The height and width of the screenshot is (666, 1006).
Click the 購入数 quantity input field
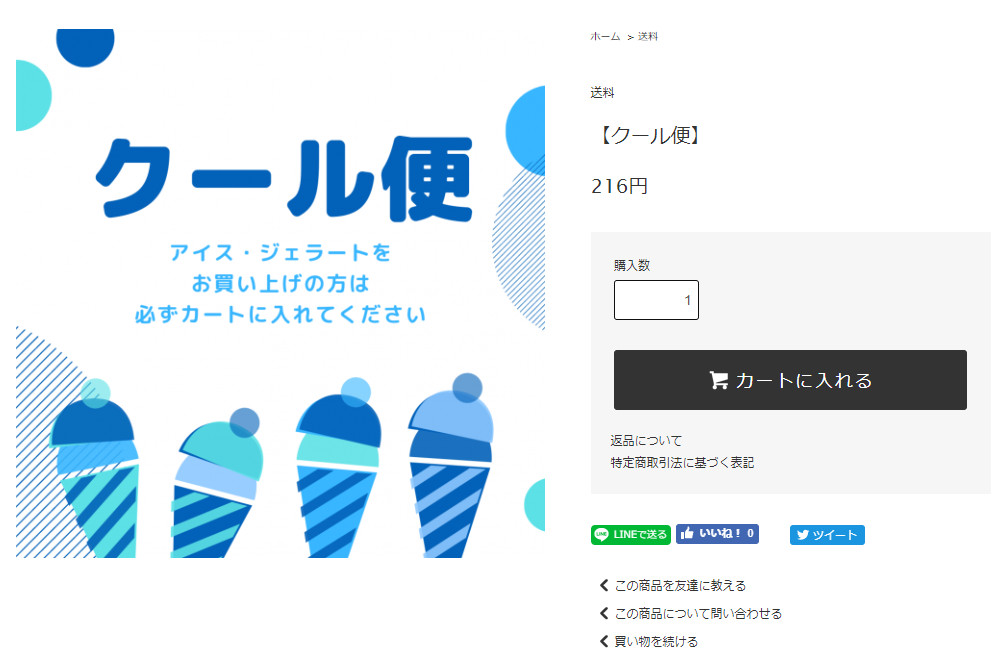click(x=656, y=300)
